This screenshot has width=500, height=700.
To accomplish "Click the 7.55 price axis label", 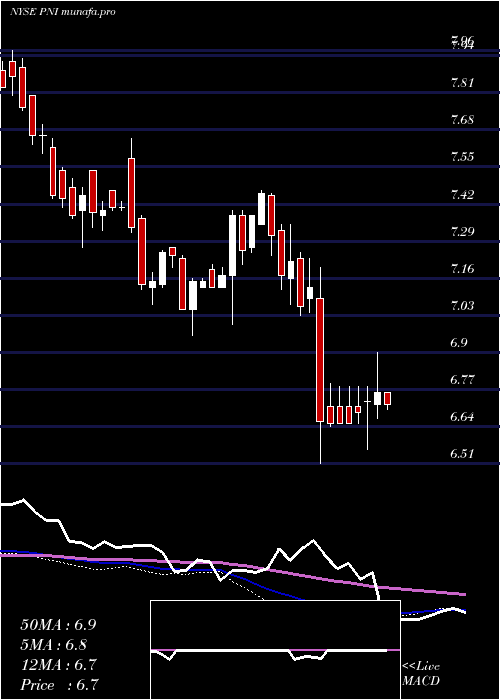I will pyautogui.click(x=462, y=157).
